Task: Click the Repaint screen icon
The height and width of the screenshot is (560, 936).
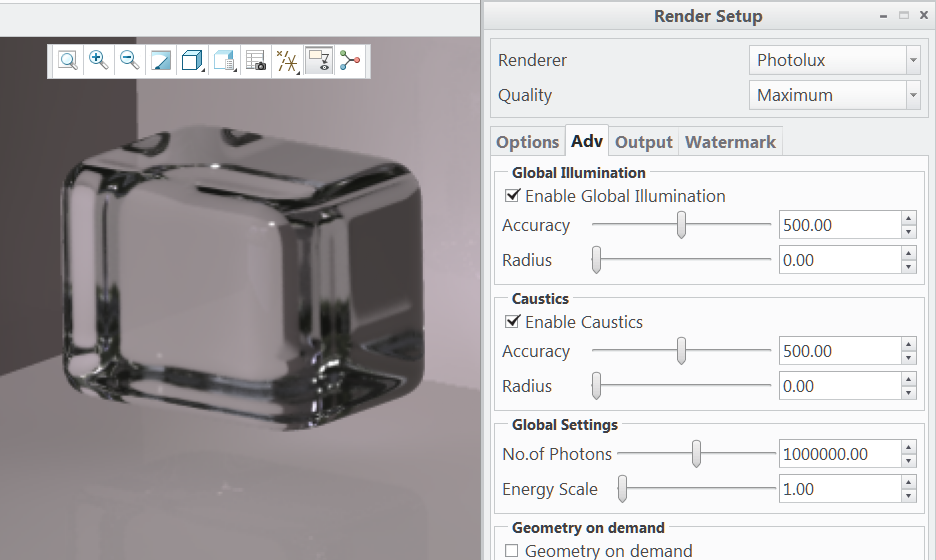Action: point(161,61)
